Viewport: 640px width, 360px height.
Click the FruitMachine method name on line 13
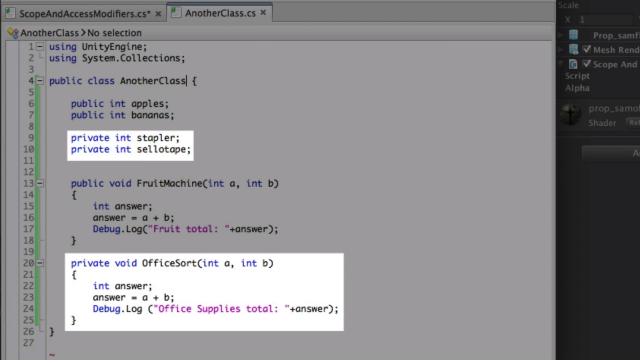click(x=169, y=183)
